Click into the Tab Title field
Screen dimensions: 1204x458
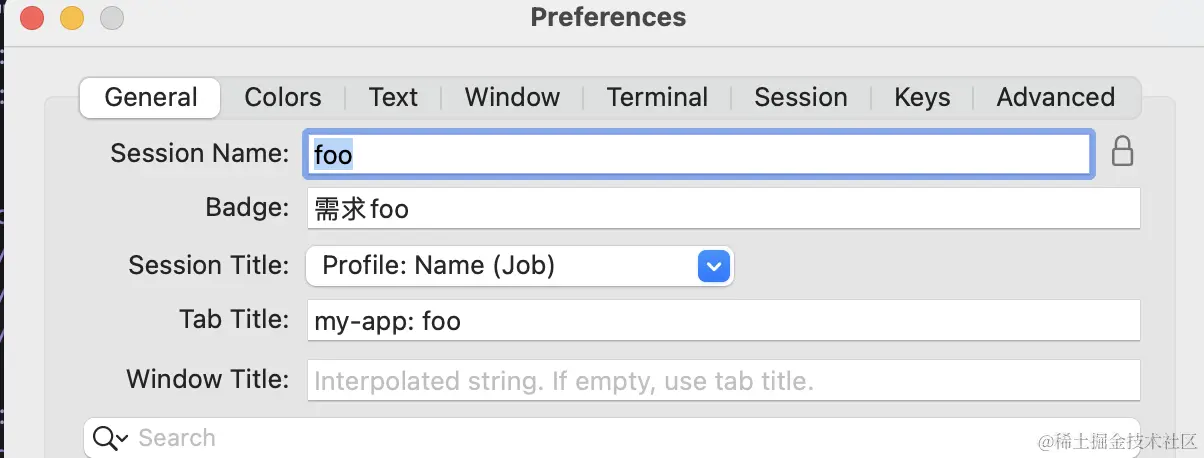click(723, 321)
